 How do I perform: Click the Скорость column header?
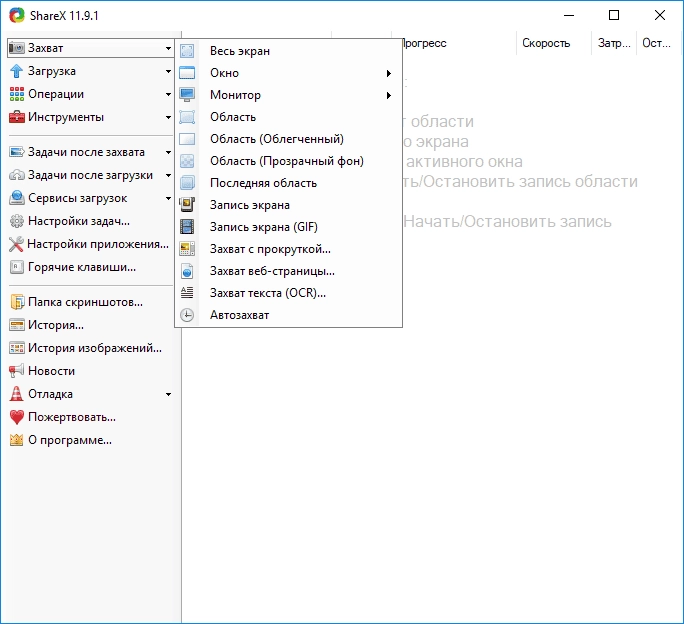point(554,43)
